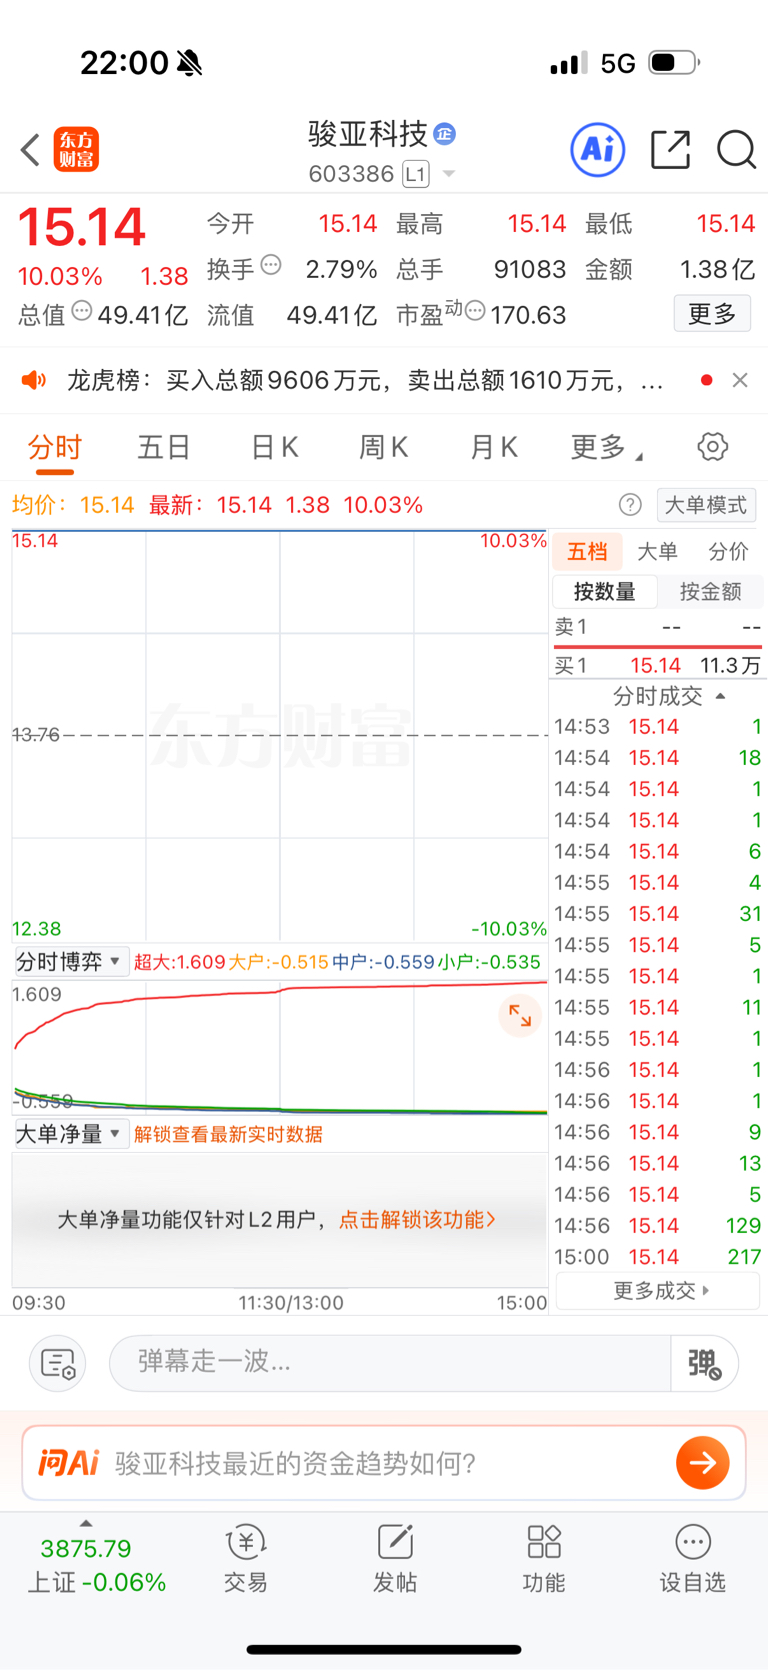Tap the orange arrow send button
This screenshot has height=1670, width=768.
pos(702,1463)
